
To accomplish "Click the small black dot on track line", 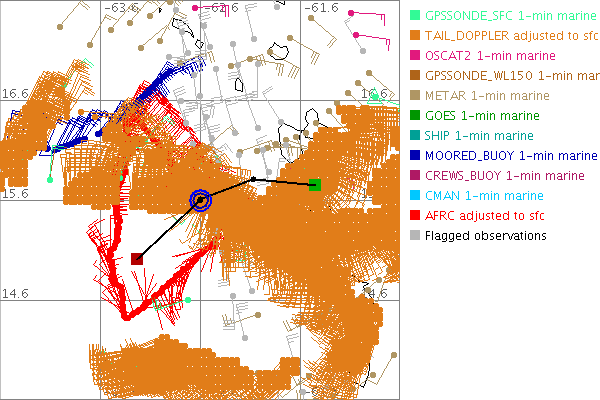I will click(253, 180).
